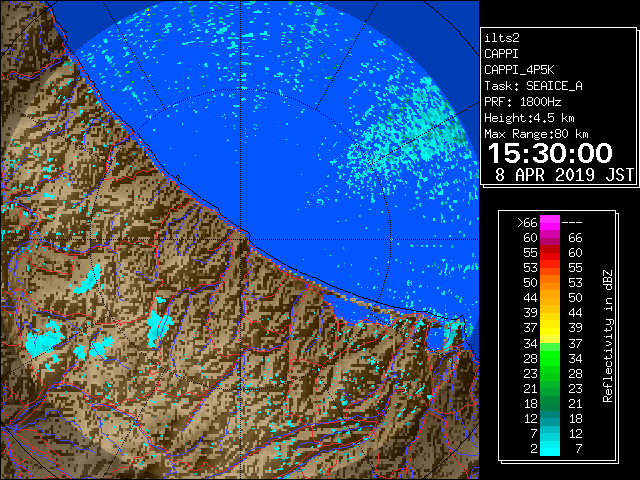This screenshot has width=640, height=480.
Task: Click the '2' value at the legend bottom
Action: tap(534, 449)
